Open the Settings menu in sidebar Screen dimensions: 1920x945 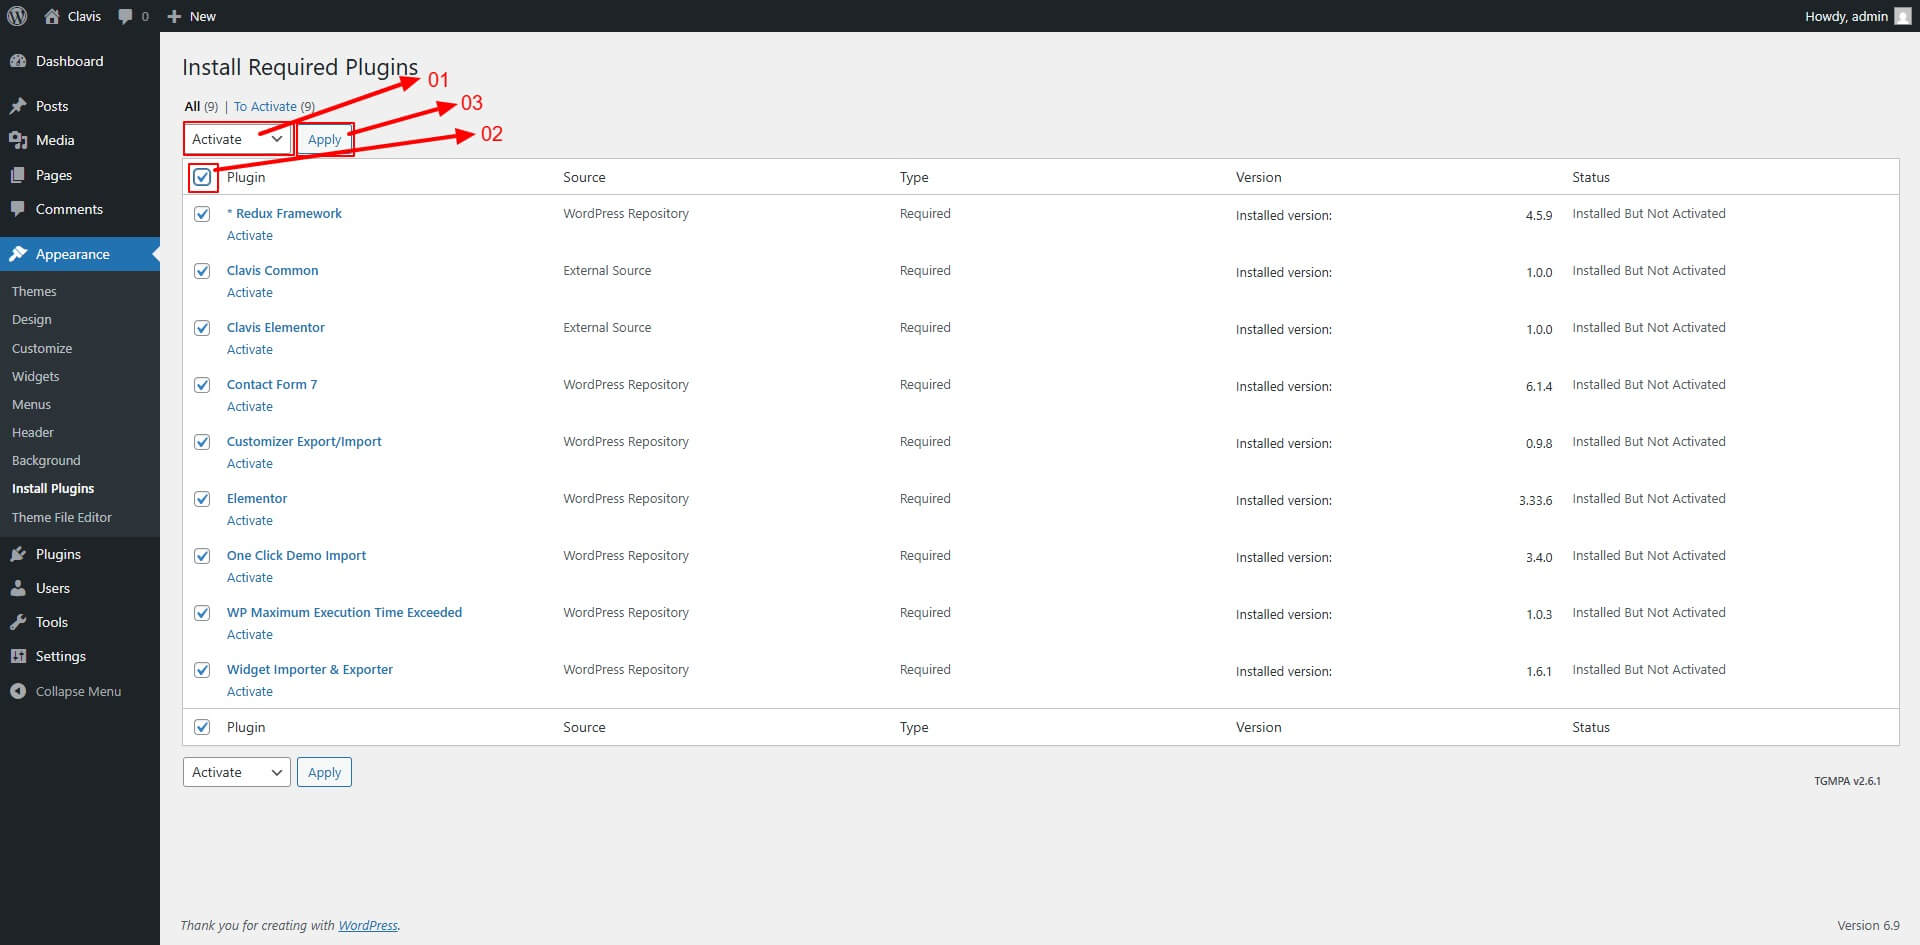pyautogui.click(x=60, y=656)
